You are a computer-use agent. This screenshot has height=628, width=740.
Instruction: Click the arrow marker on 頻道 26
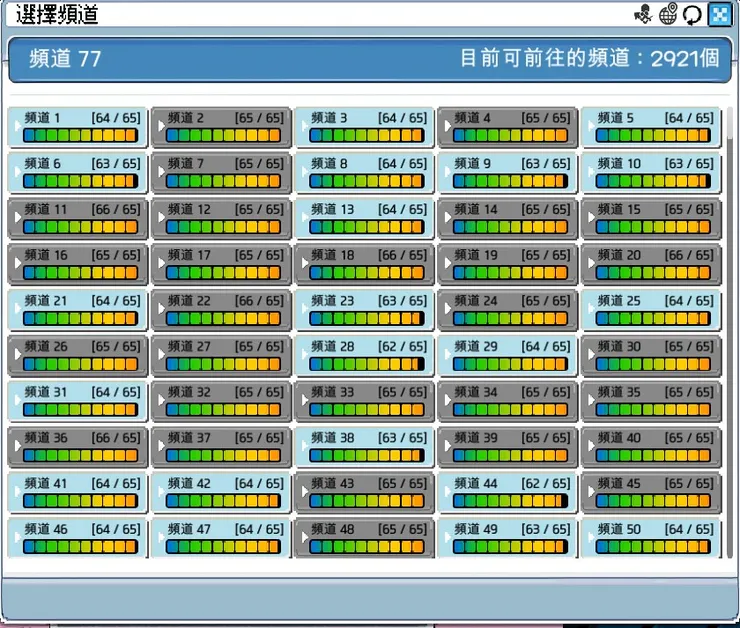(x=18, y=354)
